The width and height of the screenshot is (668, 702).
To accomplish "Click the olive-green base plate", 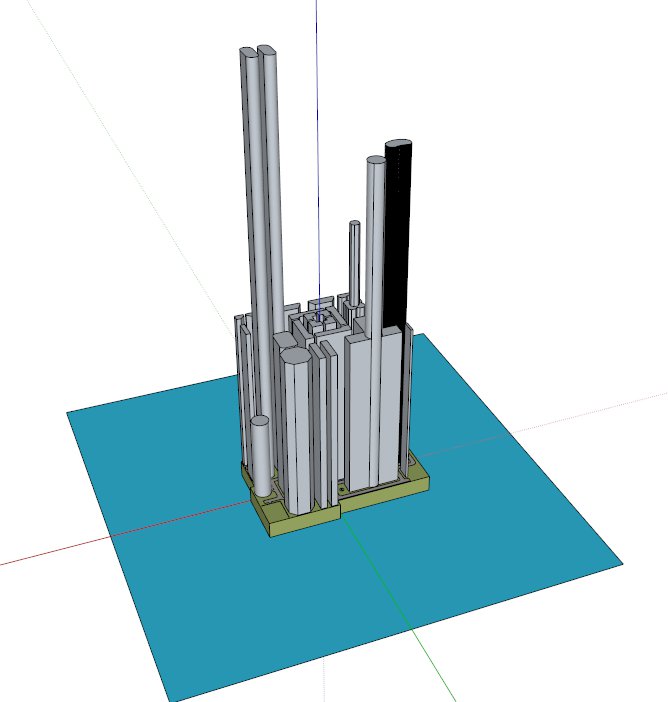I will [x=304, y=523].
